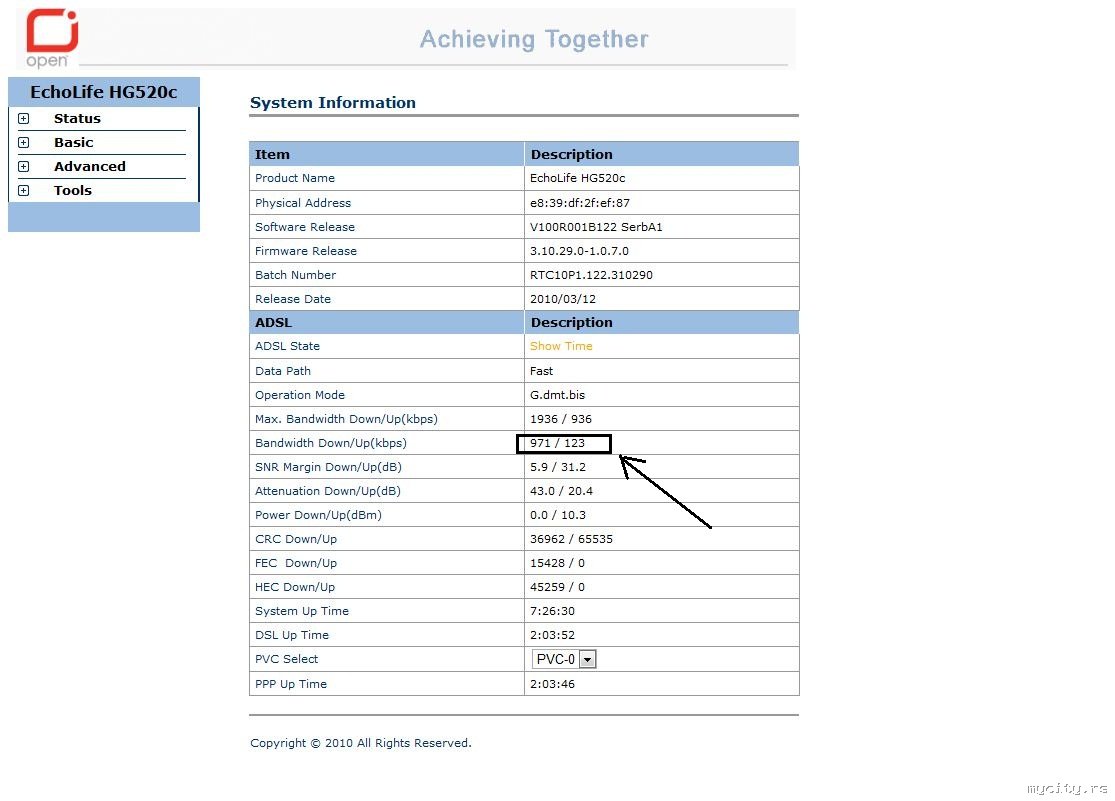Image resolution: width=1115 pixels, height=801 pixels.
Task: Select the Power value 0.0 / 10.3
Action: coord(558,516)
